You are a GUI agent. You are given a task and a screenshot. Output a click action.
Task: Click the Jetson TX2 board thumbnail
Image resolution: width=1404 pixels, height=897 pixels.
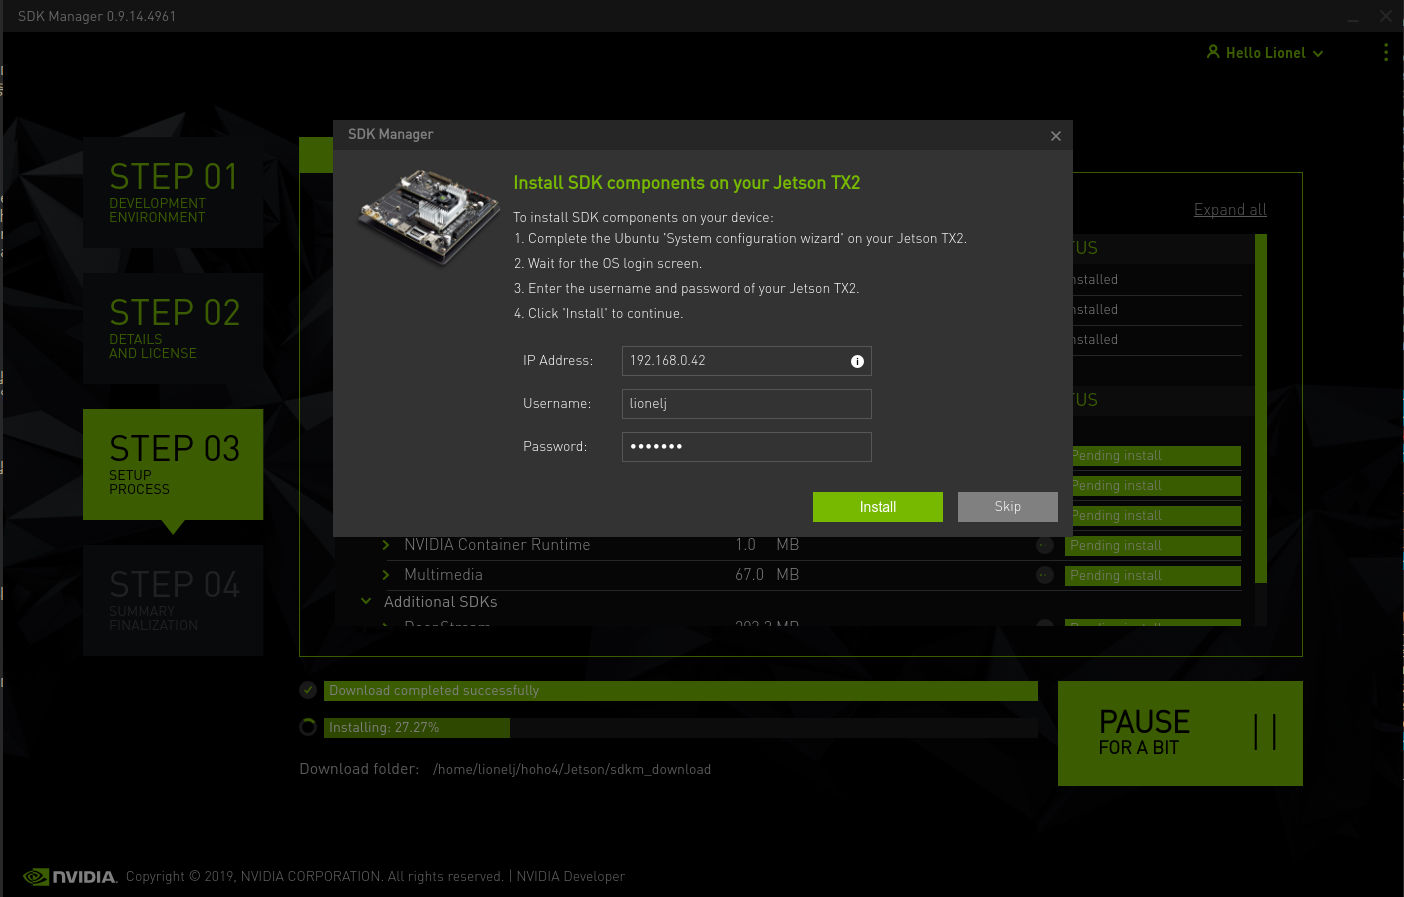[428, 217]
